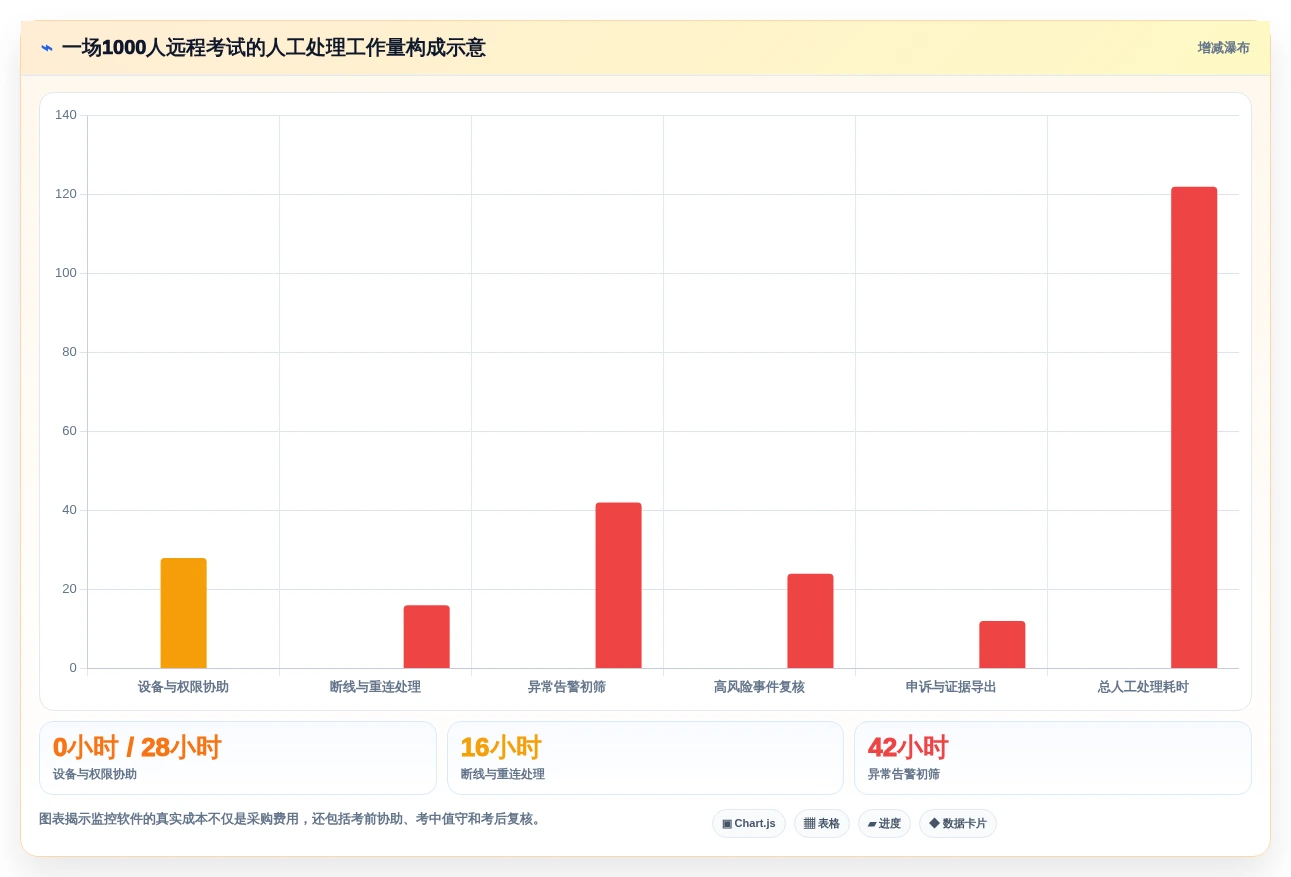Click the 140 y-axis tick label

pyautogui.click(x=66, y=115)
